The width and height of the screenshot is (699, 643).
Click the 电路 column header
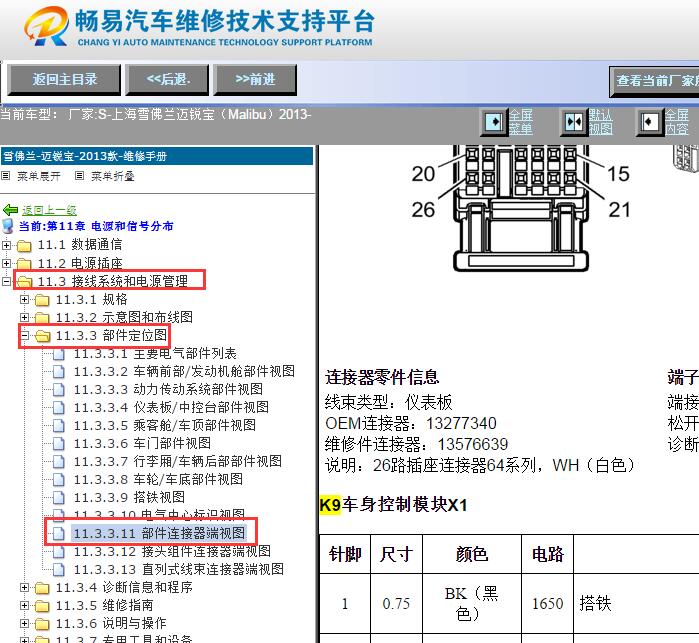pyautogui.click(x=547, y=554)
